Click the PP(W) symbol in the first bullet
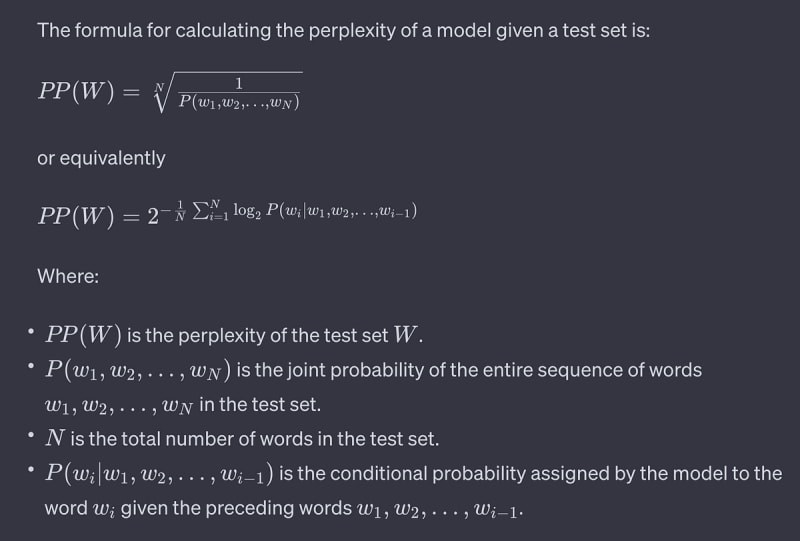The height and width of the screenshot is (541, 800). (84, 334)
